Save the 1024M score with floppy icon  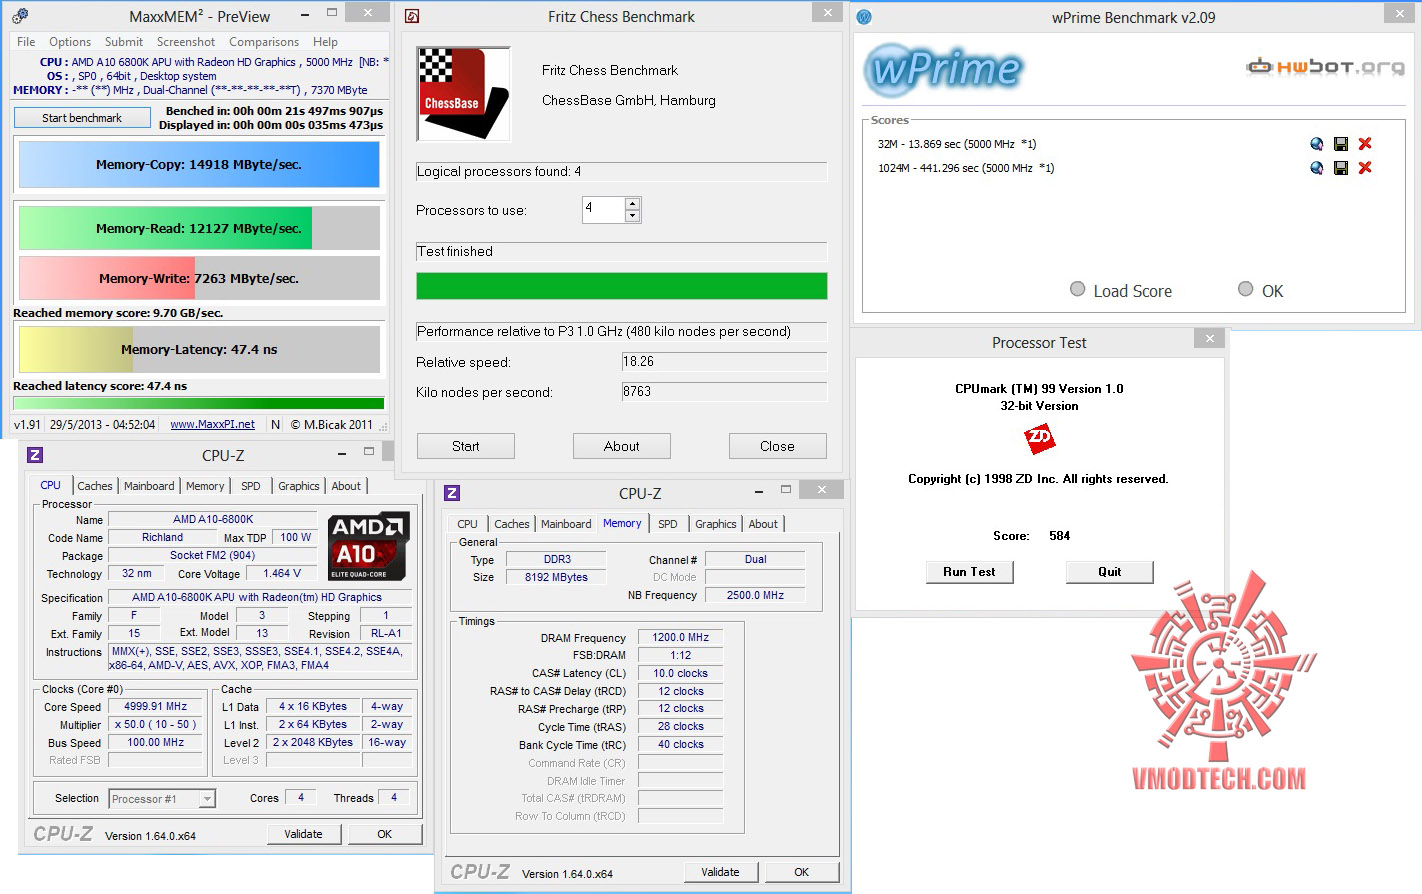1341,168
